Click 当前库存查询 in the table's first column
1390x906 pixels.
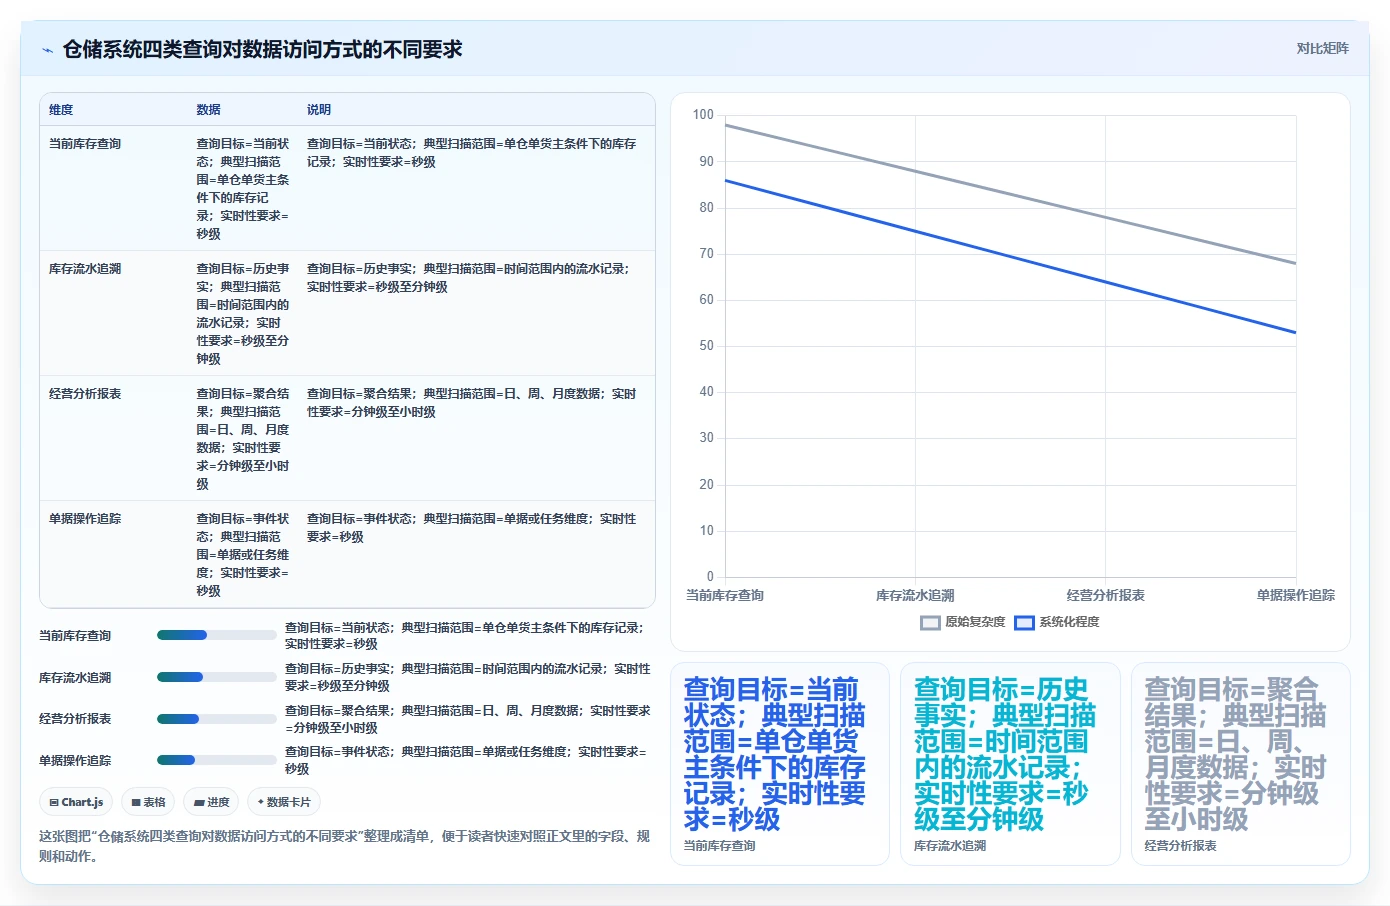[85, 144]
